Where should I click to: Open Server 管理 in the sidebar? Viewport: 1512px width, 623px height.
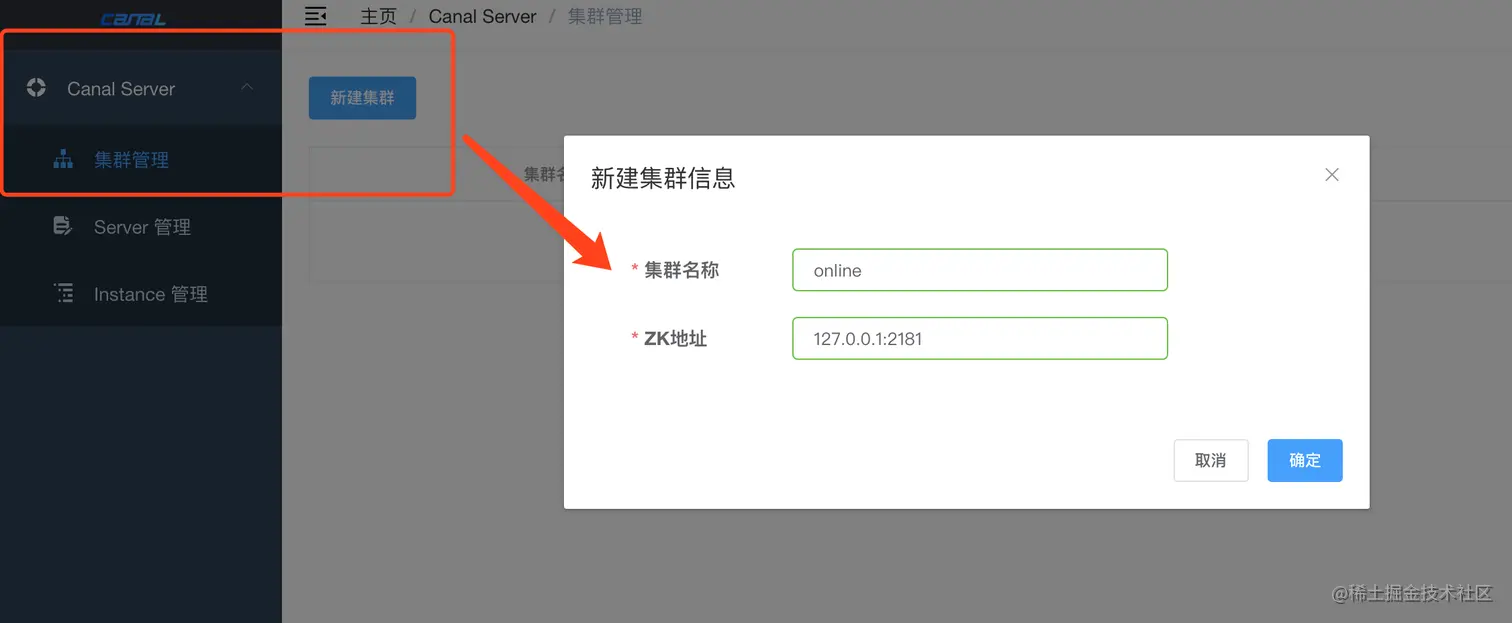(141, 227)
